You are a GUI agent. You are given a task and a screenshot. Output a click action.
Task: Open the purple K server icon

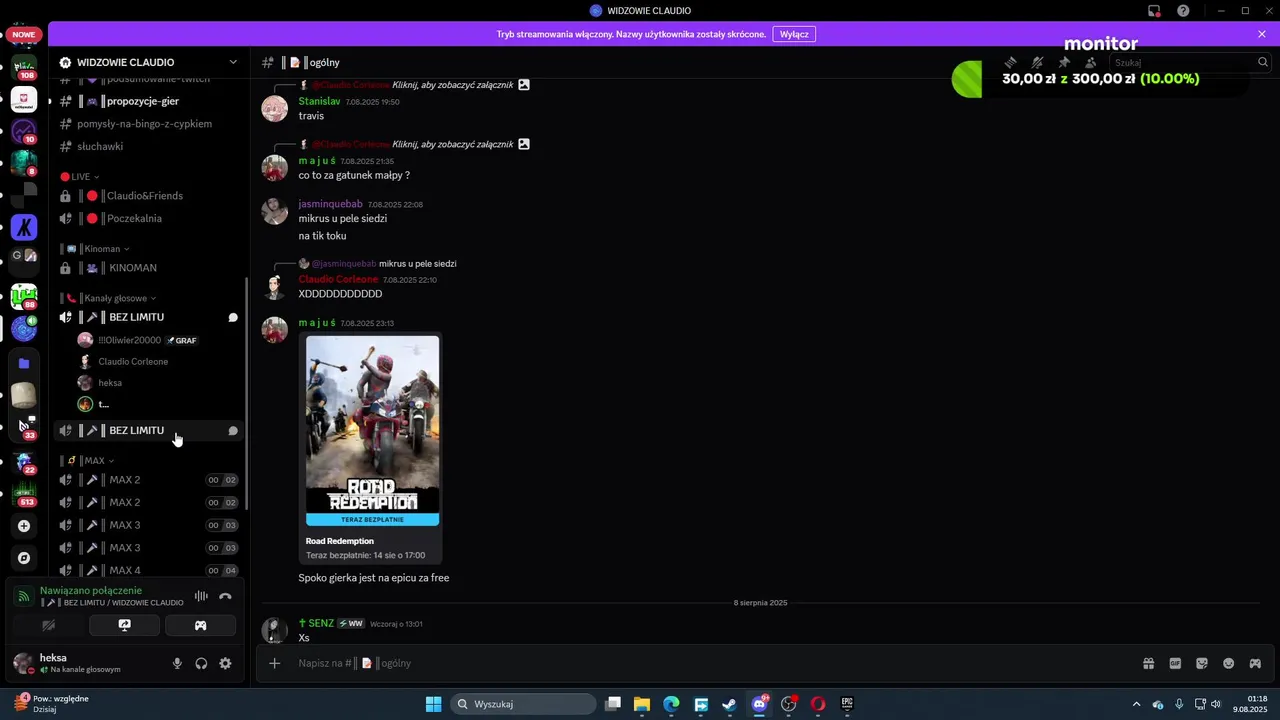(x=24, y=227)
